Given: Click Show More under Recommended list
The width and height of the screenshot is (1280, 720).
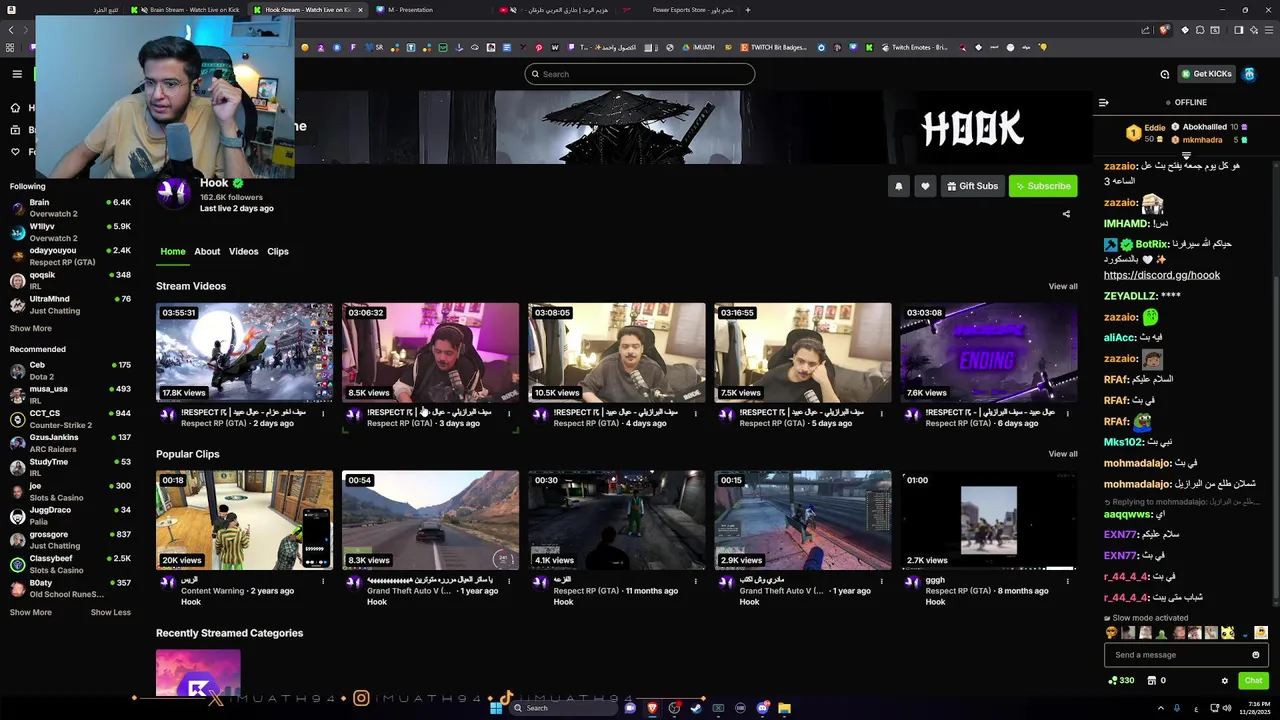Looking at the screenshot, I should tap(31, 612).
